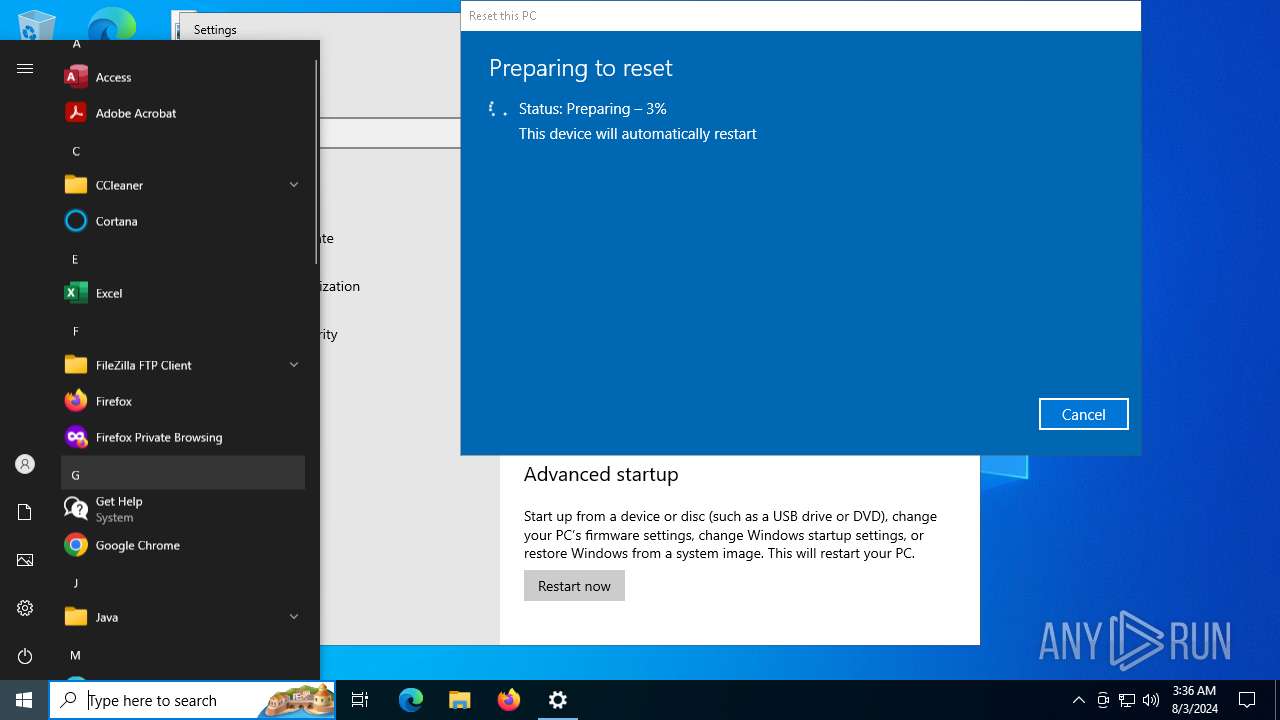The width and height of the screenshot is (1280, 720).
Task: Open Access from the Start menu
Action: [183, 77]
